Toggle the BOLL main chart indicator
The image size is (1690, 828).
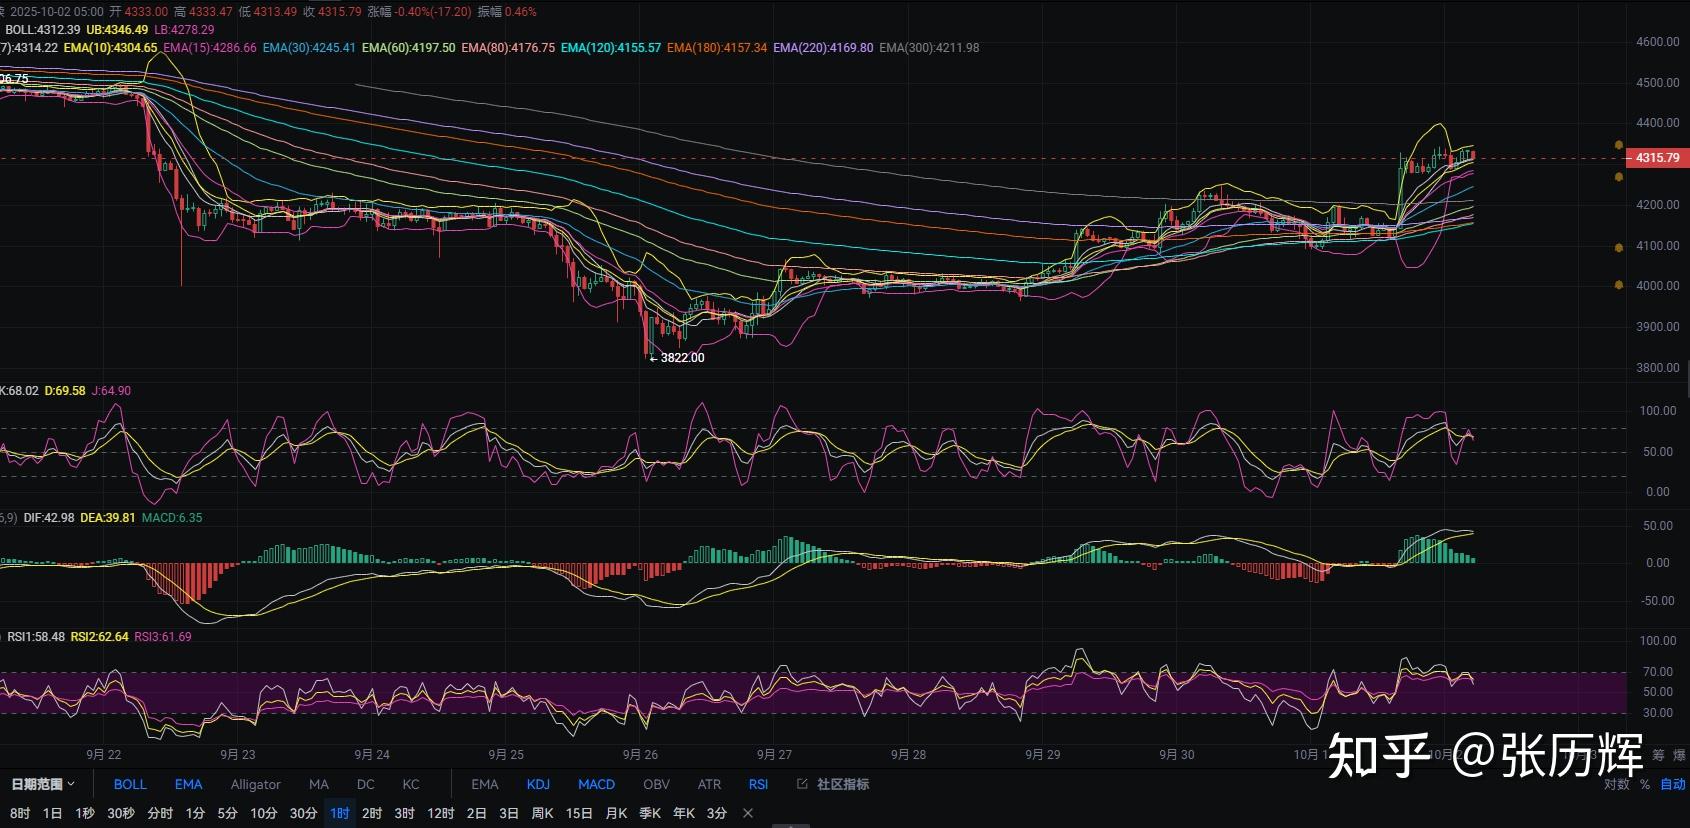tap(130, 784)
